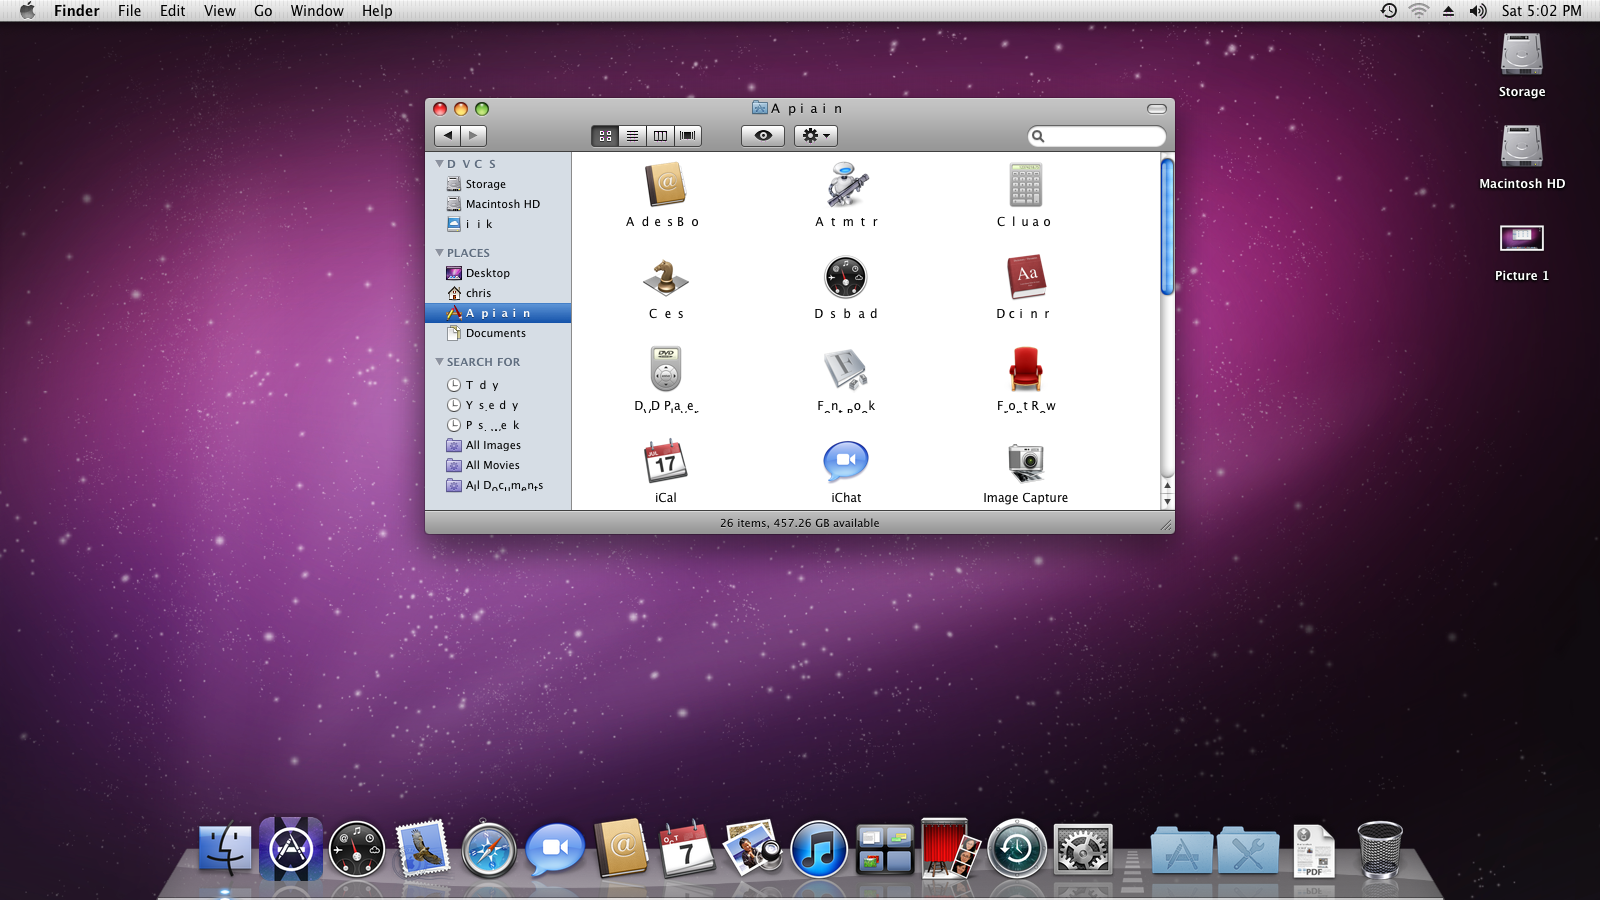Screen dimensions: 1600x900
Task: Open the iCal application icon
Action: pyautogui.click(x=665, y=463)
